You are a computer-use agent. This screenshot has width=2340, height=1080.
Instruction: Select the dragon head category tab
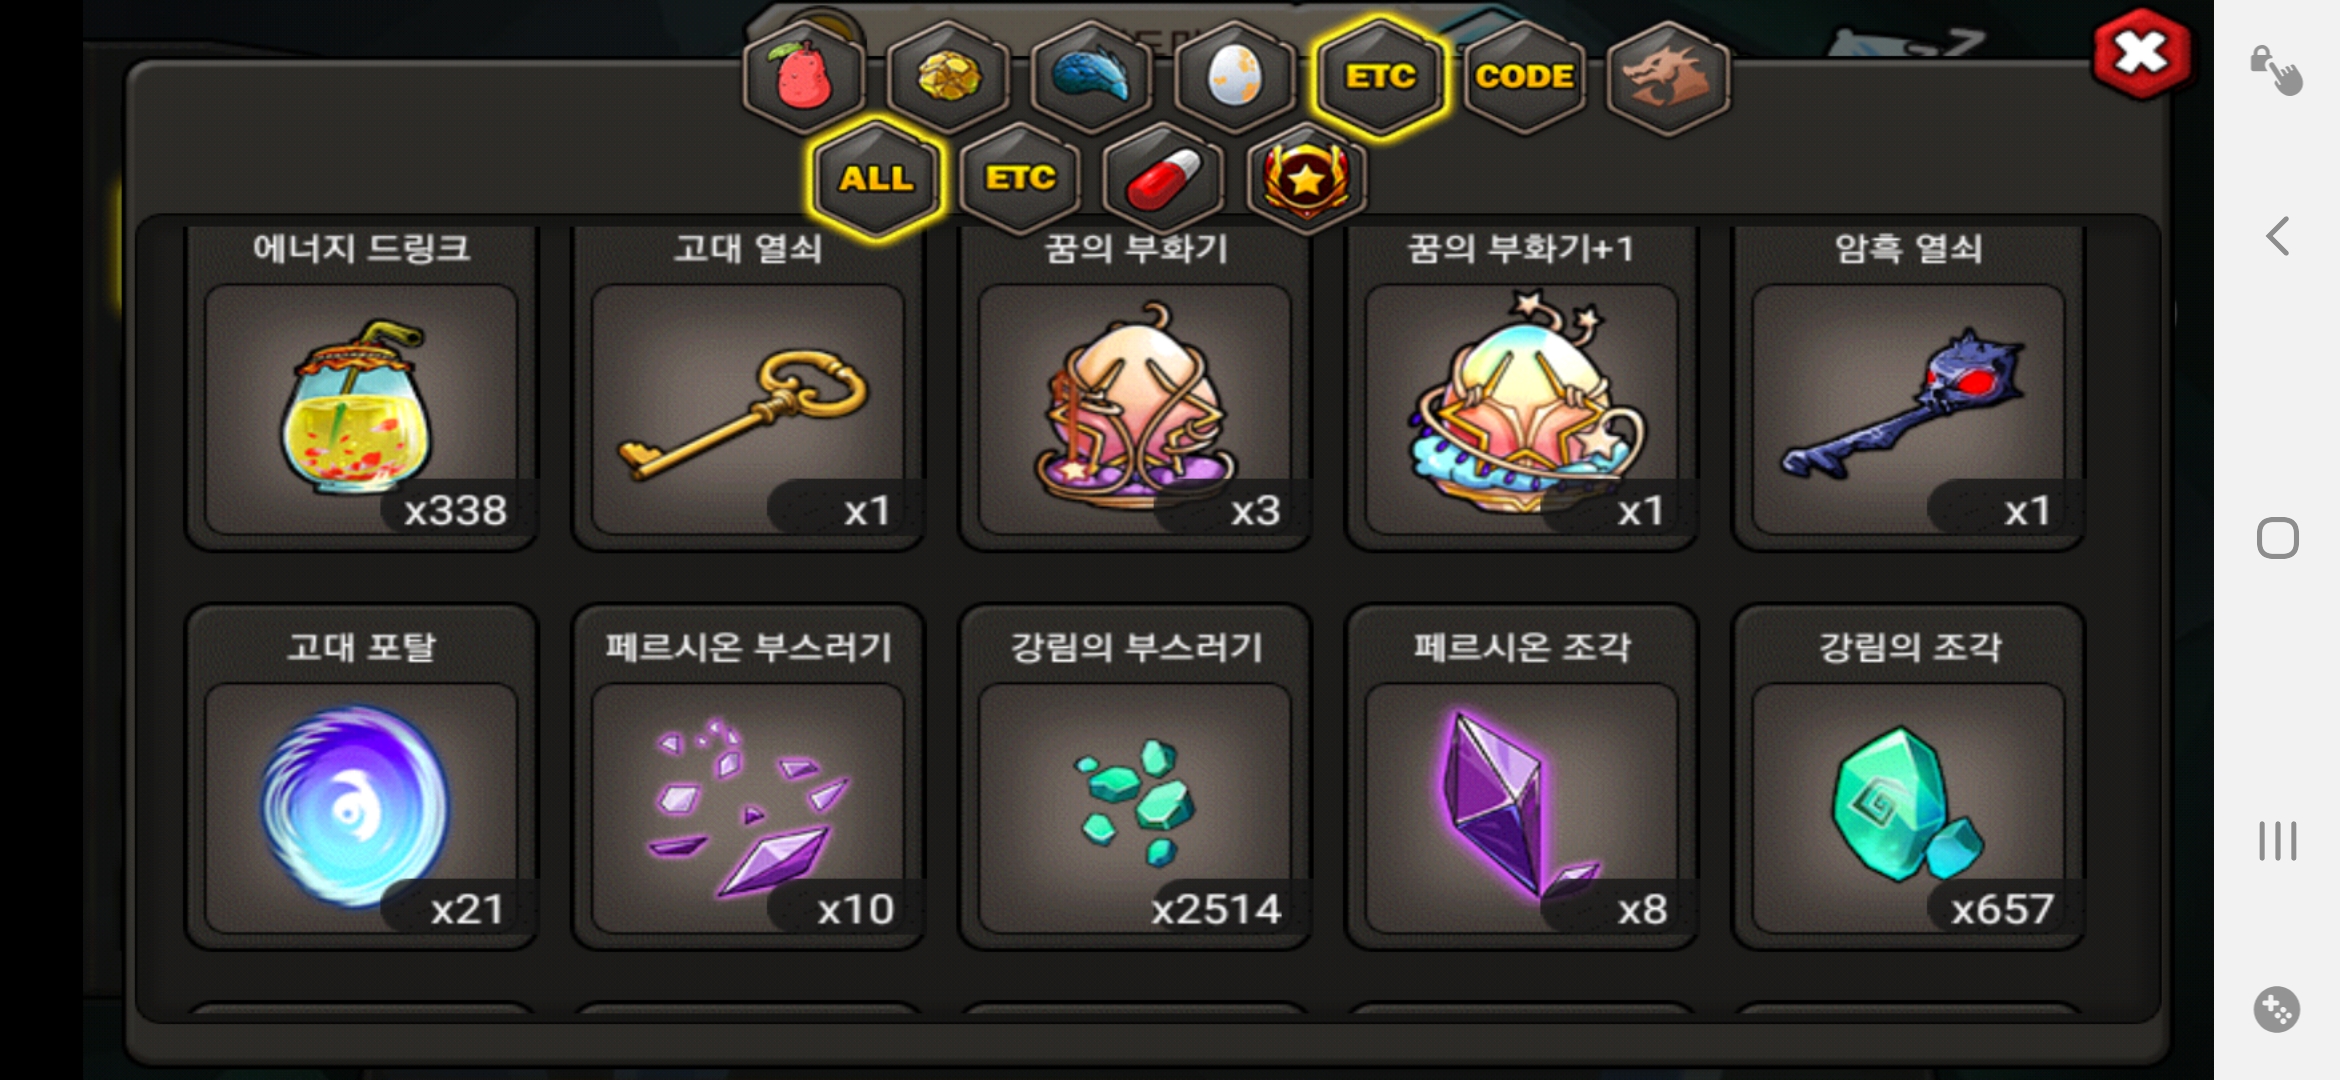pyautogui.click(x=1668, y=77)
